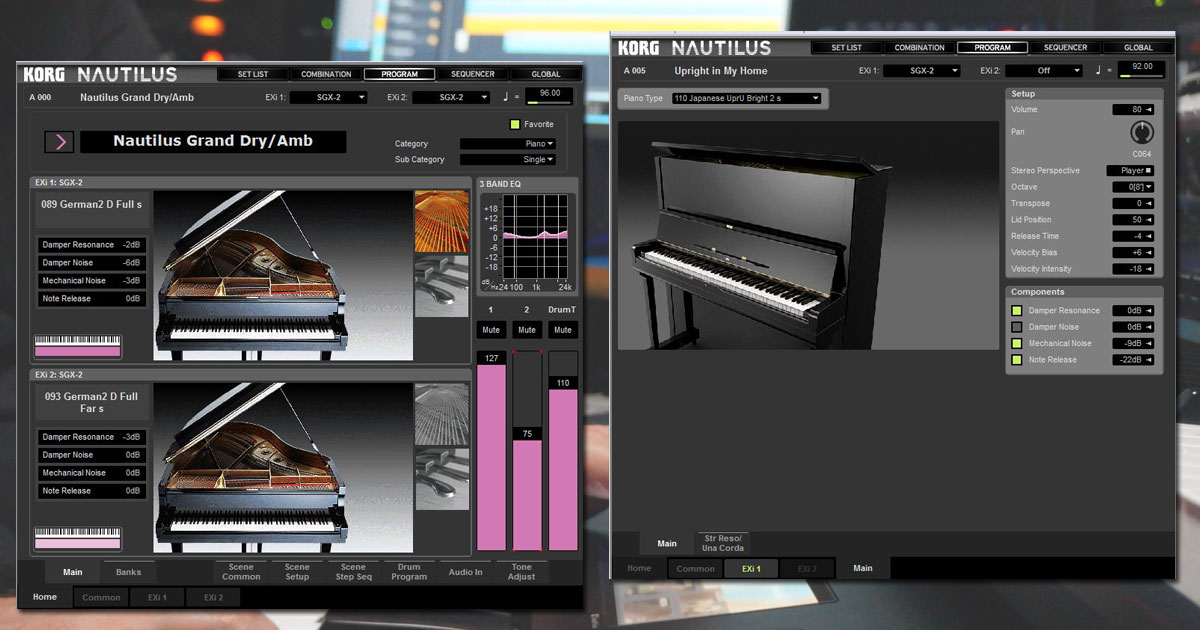Click the Velocity Intensity value field
This screenshot has width=1200, height=630.
(1134, 269)
